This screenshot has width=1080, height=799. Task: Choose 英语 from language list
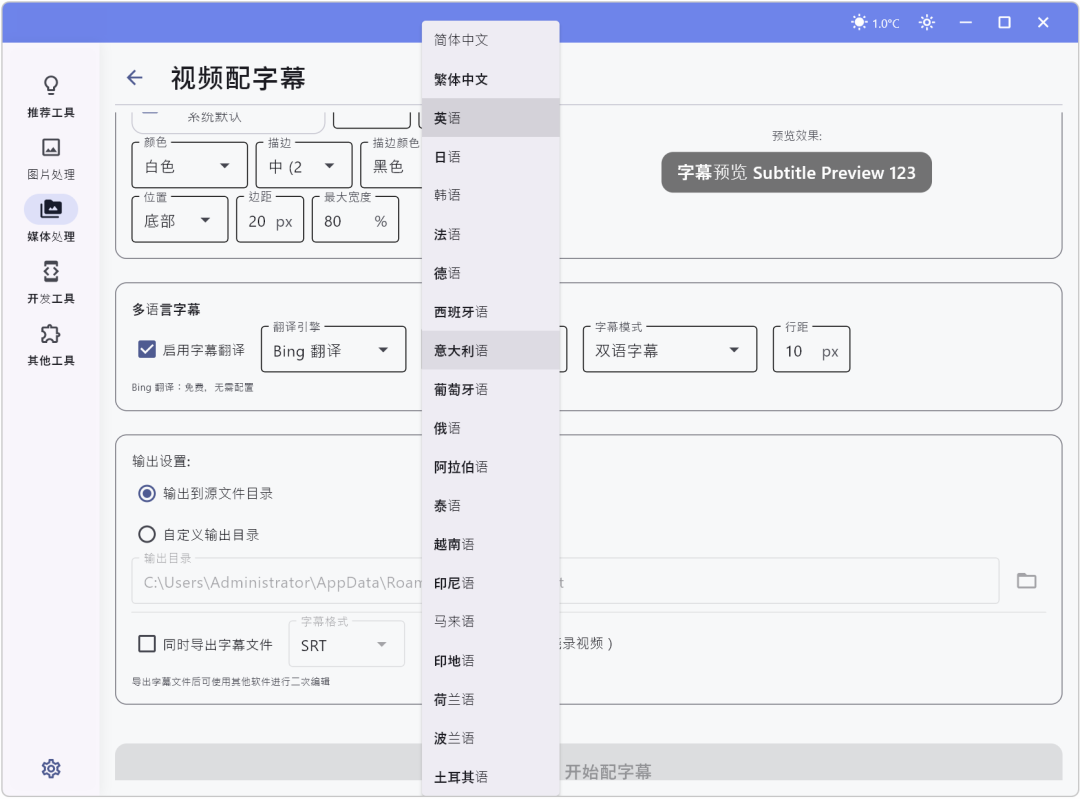[490, 118]
